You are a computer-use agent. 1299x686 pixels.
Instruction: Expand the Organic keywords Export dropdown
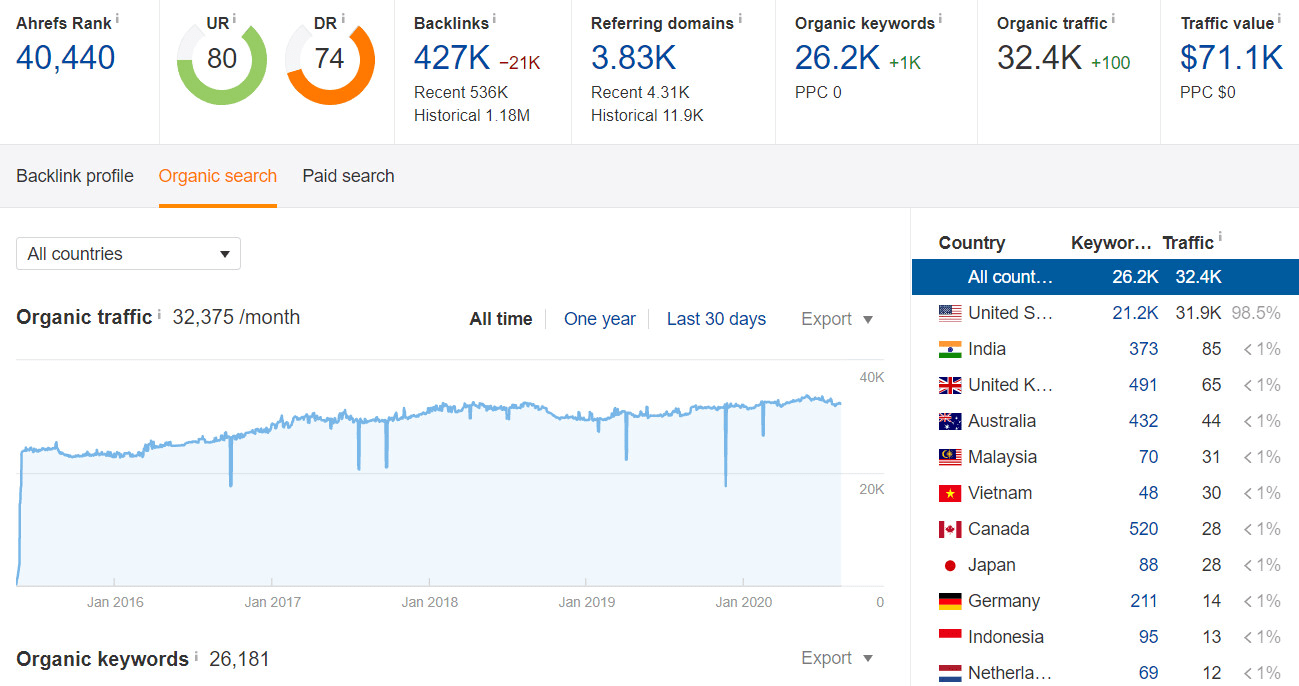point(836,658)
